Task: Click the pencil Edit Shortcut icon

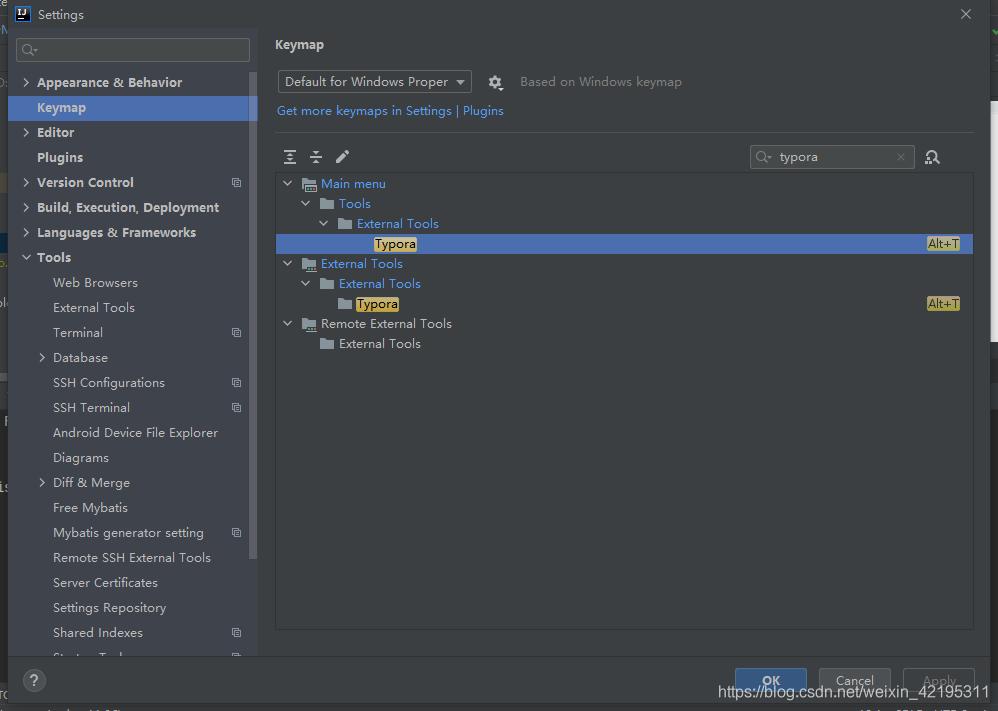Action: [342, 157]
